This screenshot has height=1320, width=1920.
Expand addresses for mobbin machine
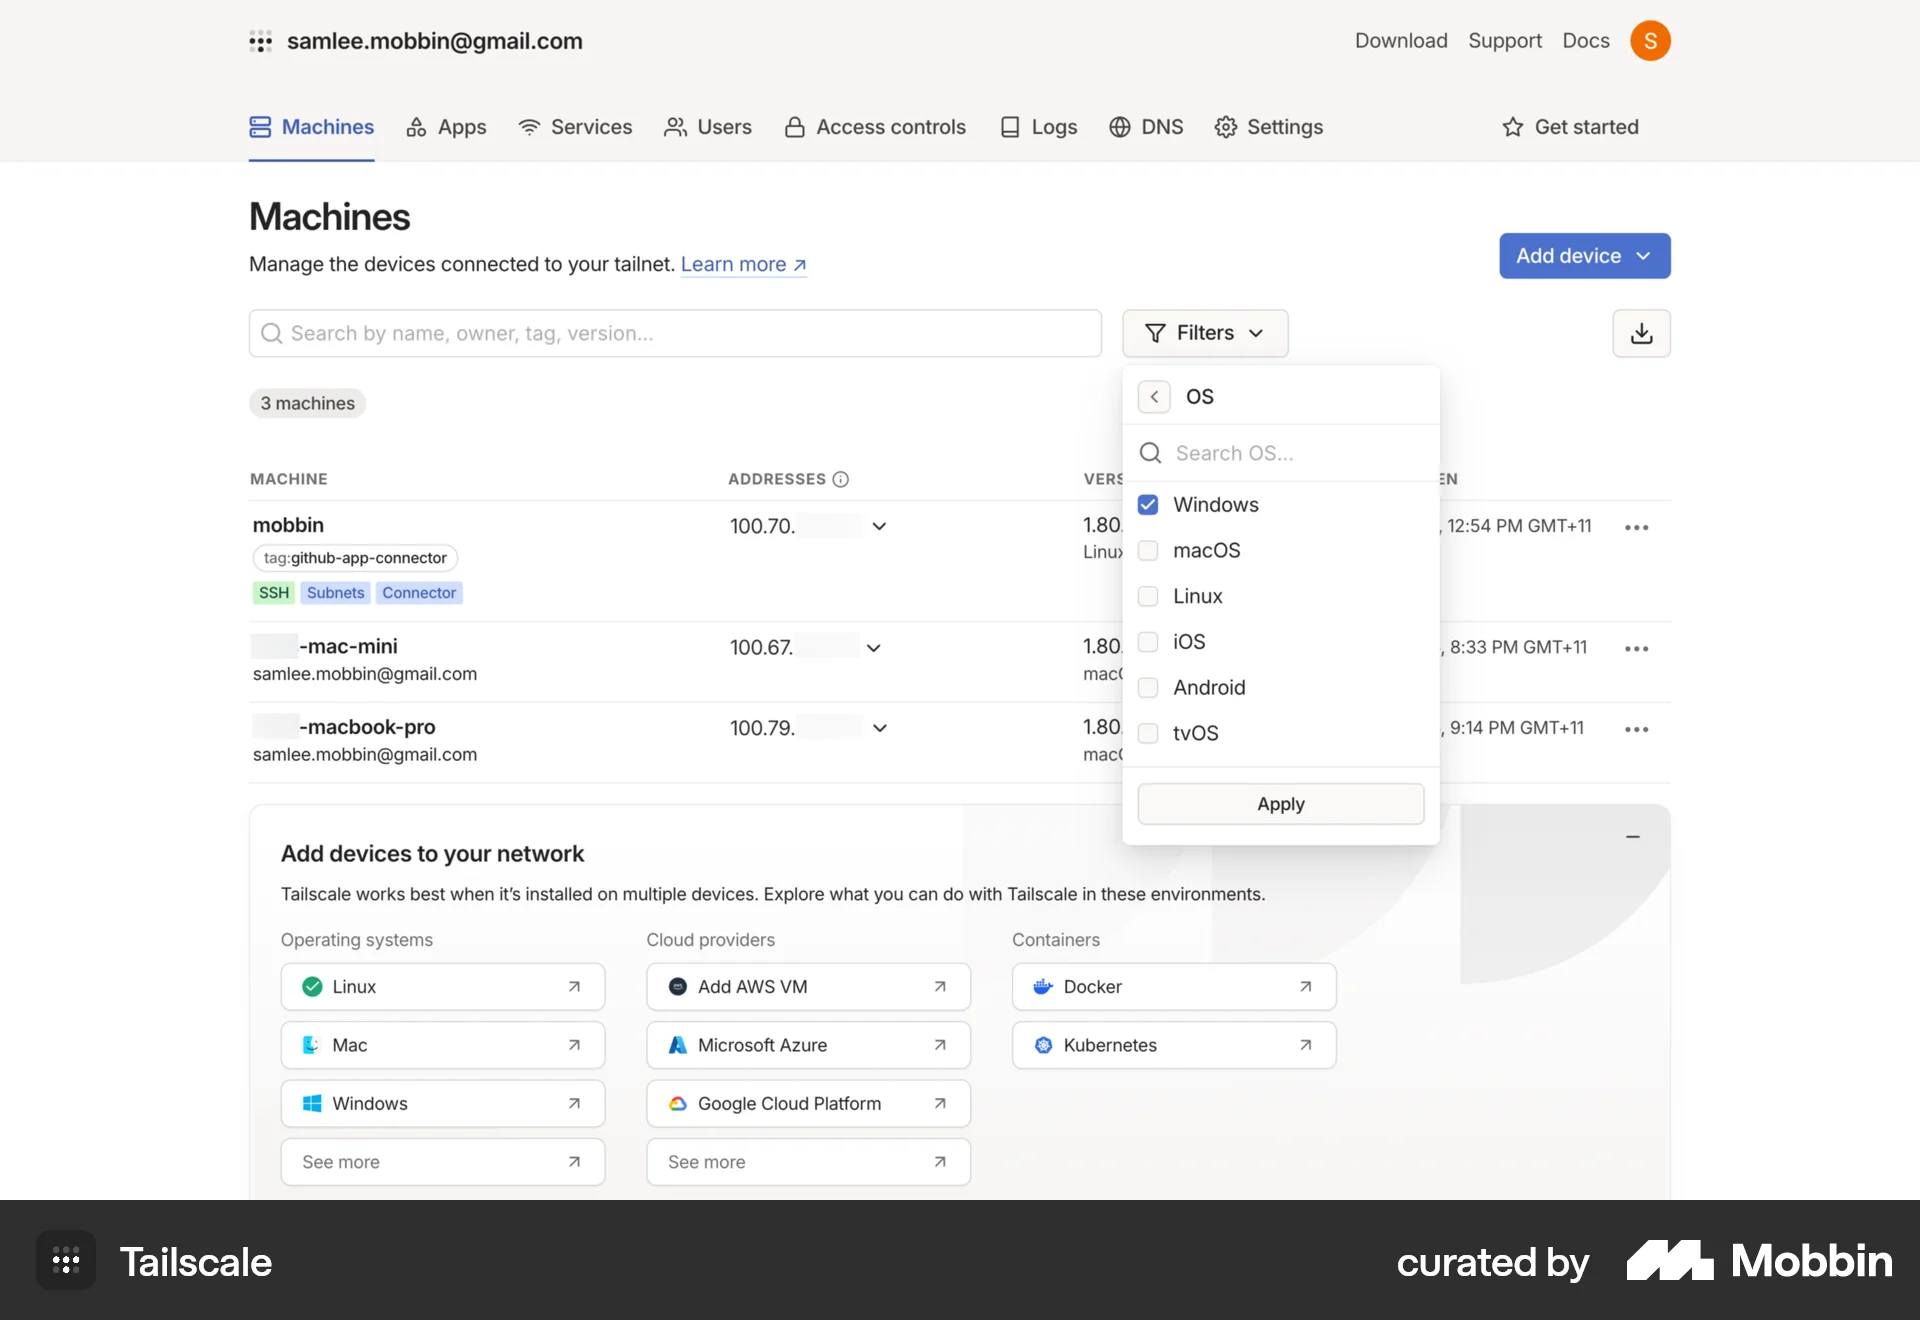tap(879, 526)
